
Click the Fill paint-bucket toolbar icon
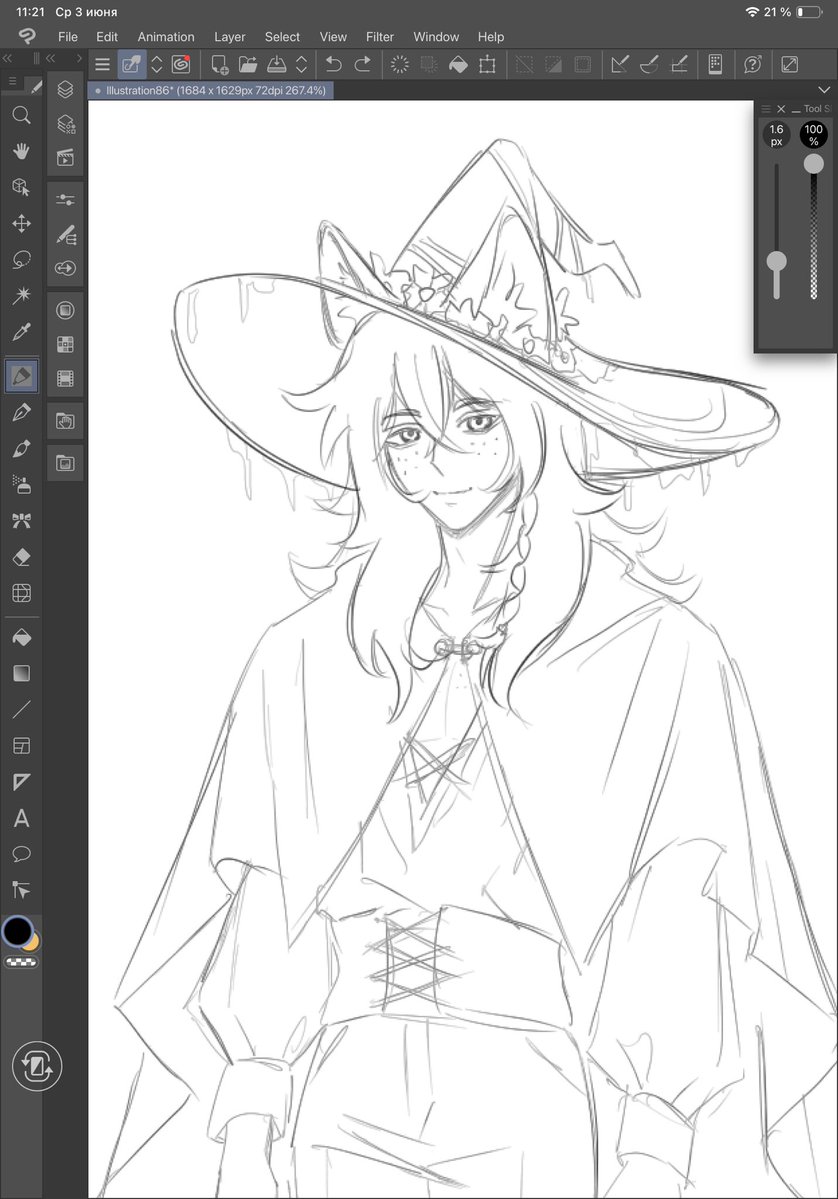click(458, 64)
